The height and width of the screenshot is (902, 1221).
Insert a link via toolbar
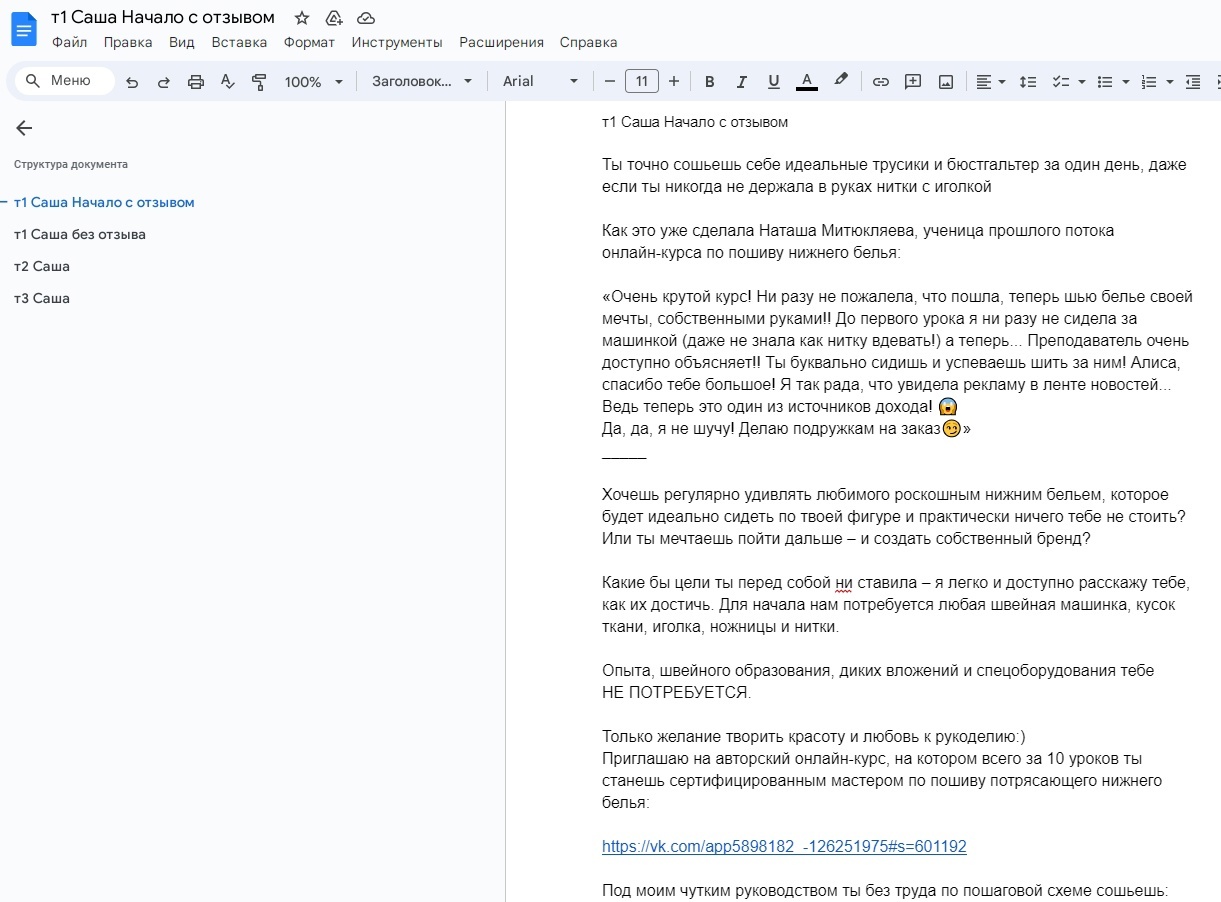click(x=881, y=82)
